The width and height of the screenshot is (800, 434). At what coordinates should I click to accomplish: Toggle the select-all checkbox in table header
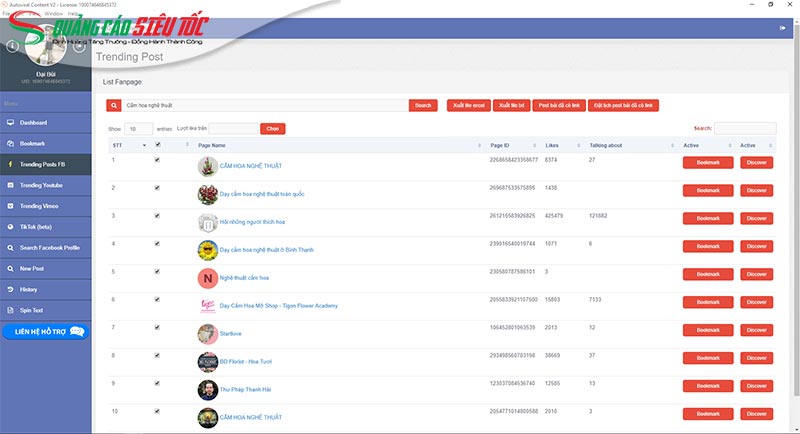pos(157,145)
